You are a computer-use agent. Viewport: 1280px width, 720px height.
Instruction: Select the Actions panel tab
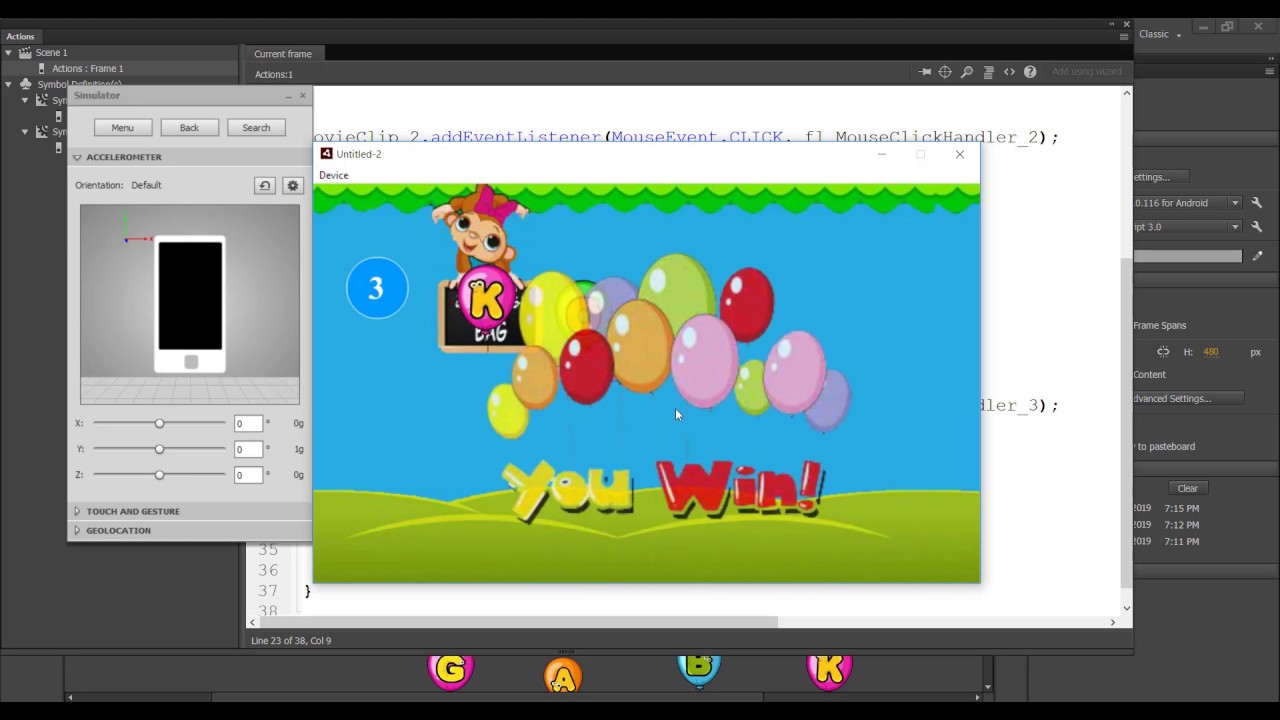pos(20,36)
